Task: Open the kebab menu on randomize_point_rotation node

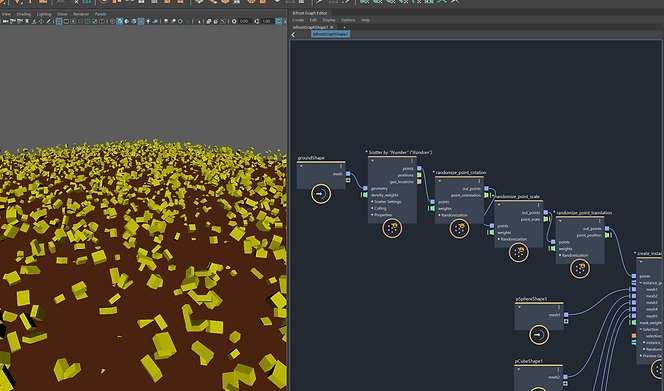Action: [479, 181]
